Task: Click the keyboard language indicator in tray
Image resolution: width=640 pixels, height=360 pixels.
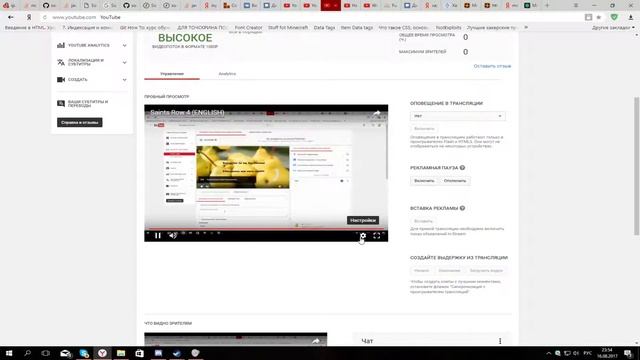Action: [588, 353]
